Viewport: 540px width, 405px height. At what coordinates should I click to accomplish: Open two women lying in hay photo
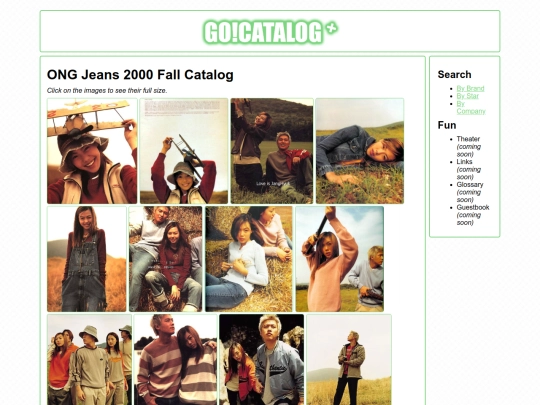249,259
